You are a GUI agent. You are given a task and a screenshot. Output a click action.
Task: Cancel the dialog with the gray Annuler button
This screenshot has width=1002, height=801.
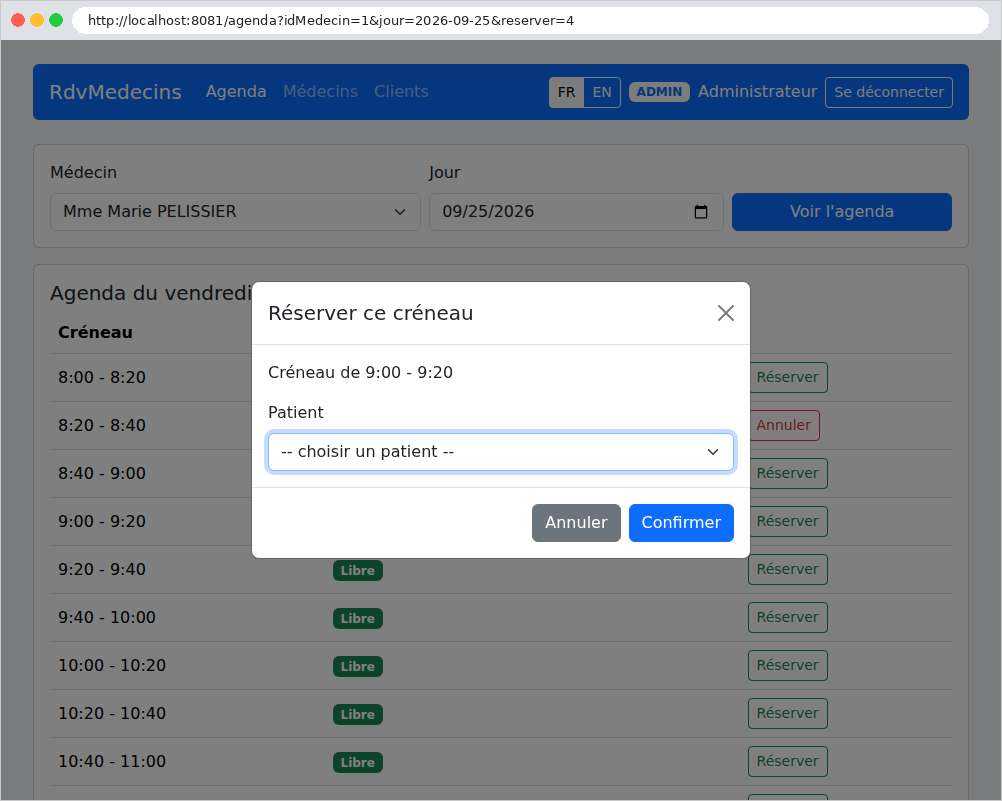click(x=576, y=523)
